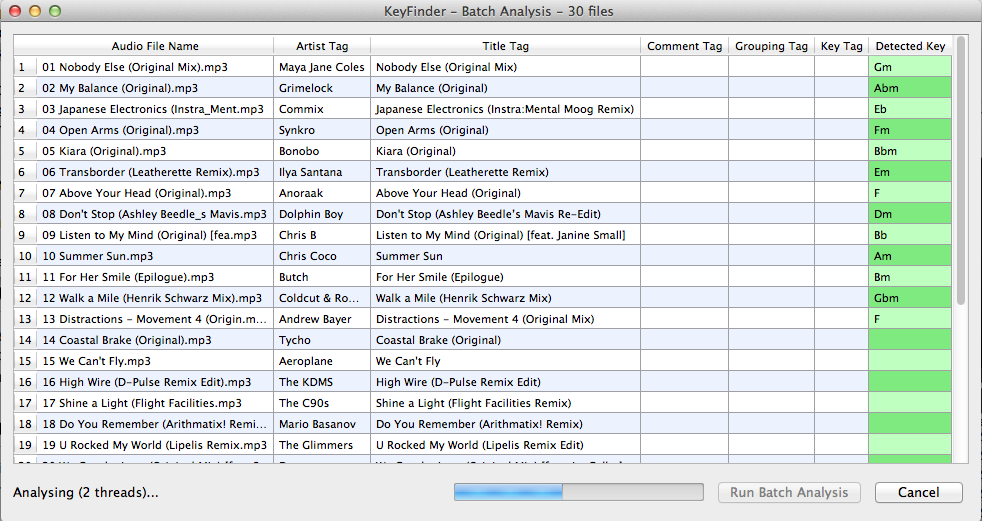
Task: Click artist cell Synkro
Action: (x=322, y=130)
